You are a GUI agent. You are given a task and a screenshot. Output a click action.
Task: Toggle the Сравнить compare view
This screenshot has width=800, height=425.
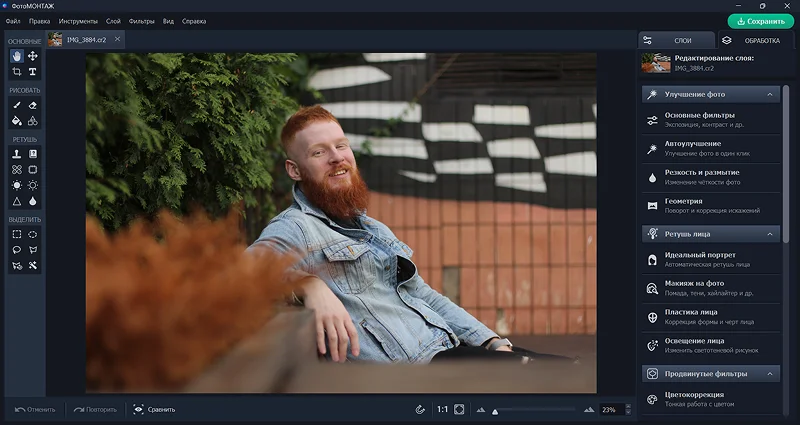153,409
